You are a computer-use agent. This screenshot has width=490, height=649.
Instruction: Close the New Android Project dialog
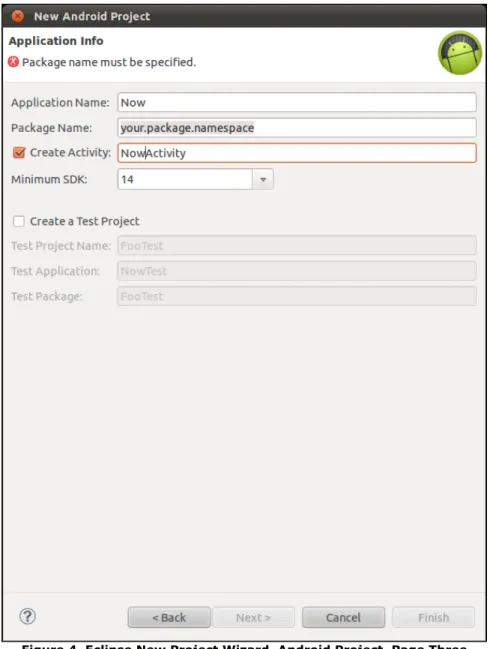point(17,16)
